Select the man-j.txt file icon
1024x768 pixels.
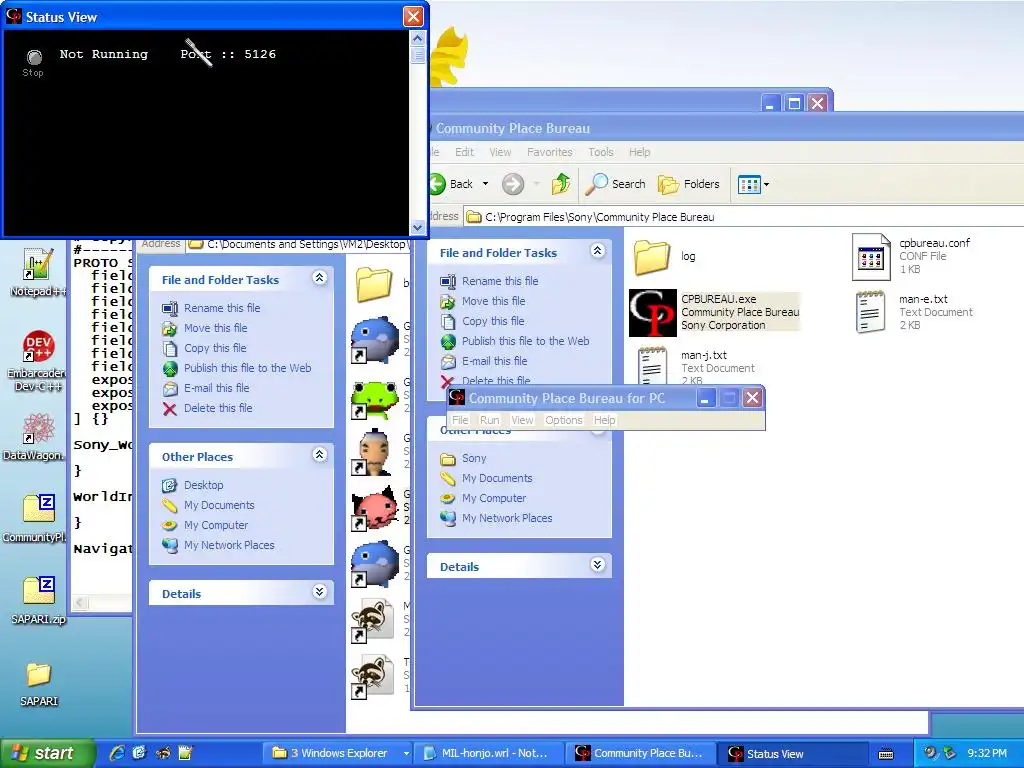(x=652, y=366)
